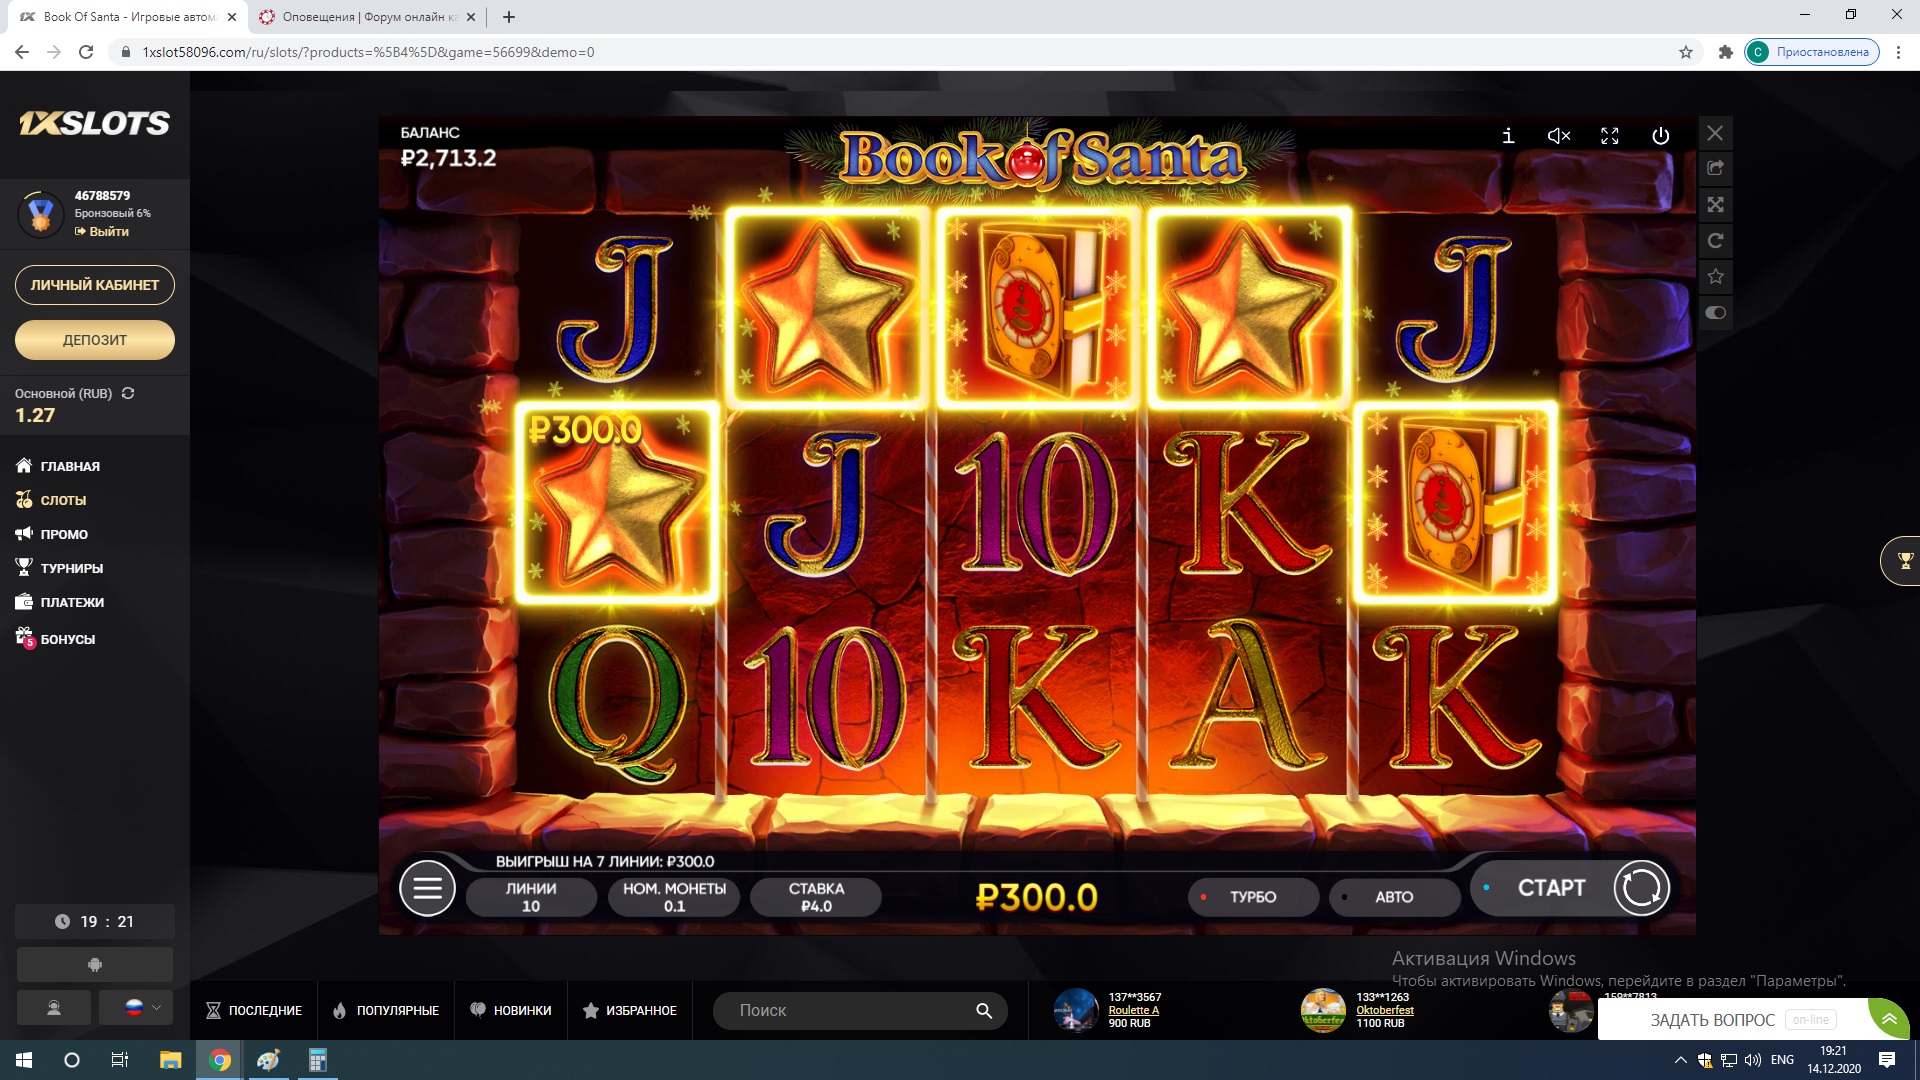
Task: Open File Explorer in taskbar
Action: [x=171, y=1060]
